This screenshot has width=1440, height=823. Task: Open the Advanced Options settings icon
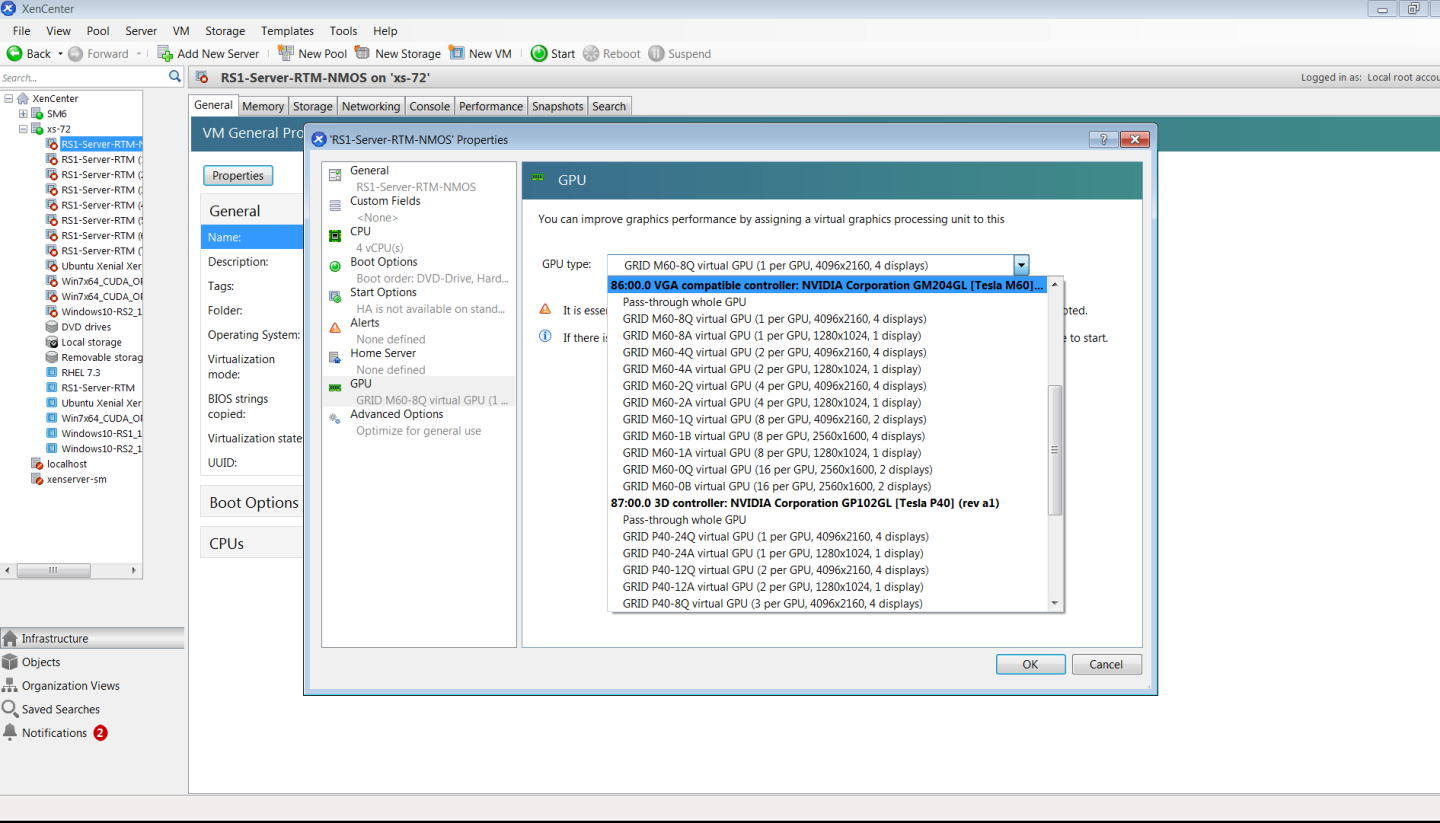click(334, 418)
